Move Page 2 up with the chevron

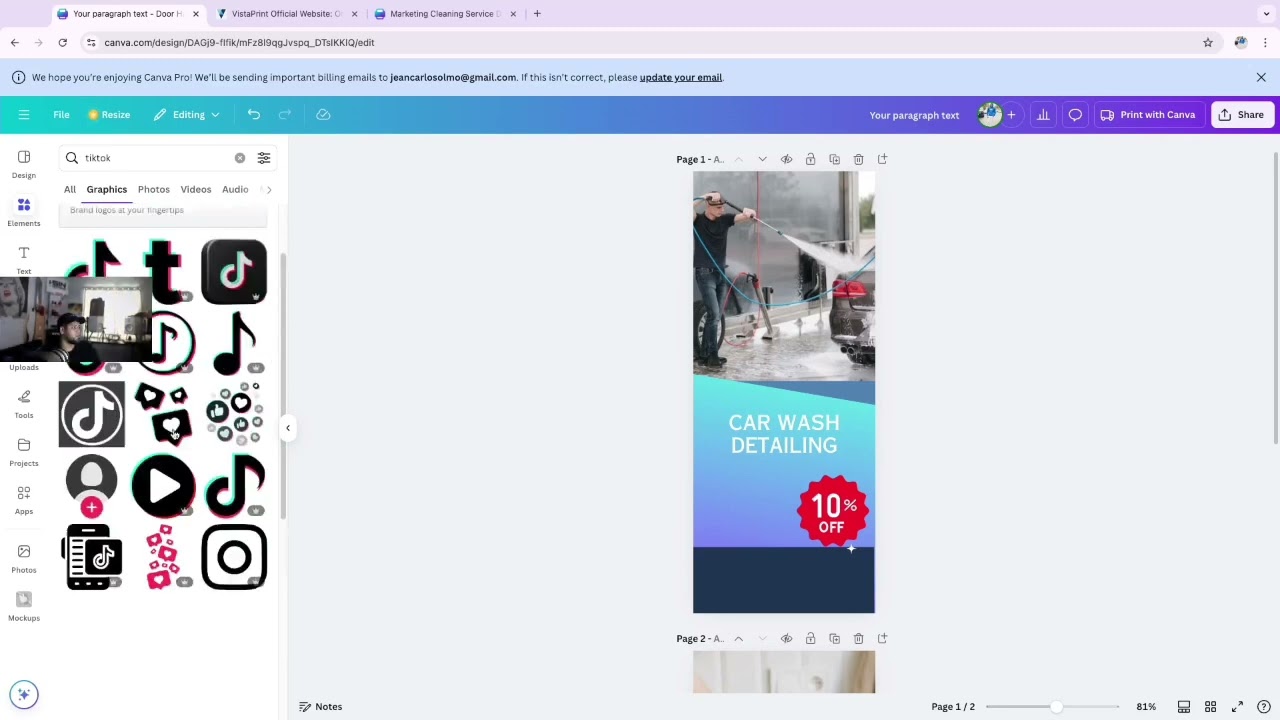click(x=738, y=638)
